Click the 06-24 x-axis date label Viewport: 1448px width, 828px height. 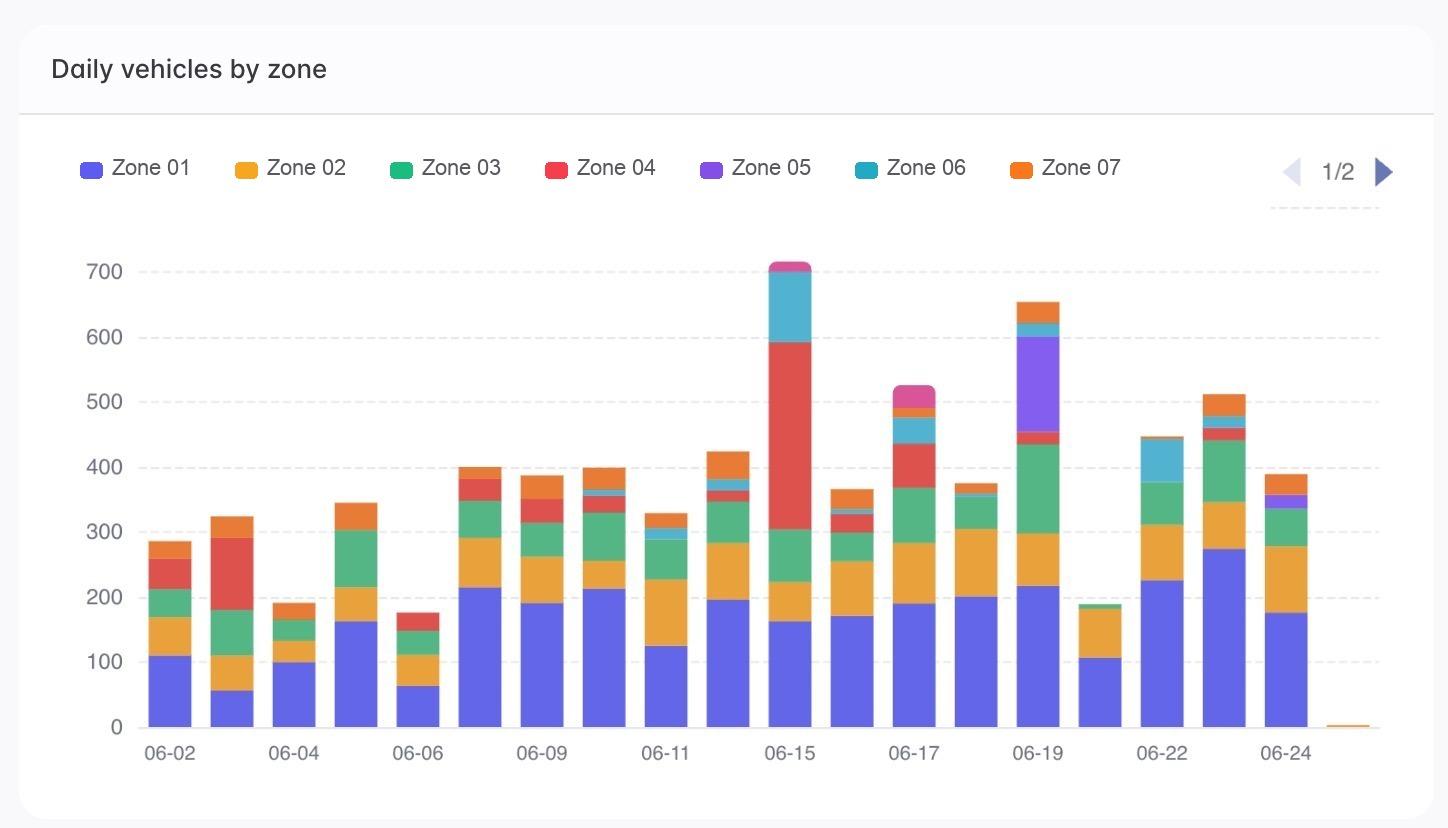pyautogui.click(x=1286, y=753)
